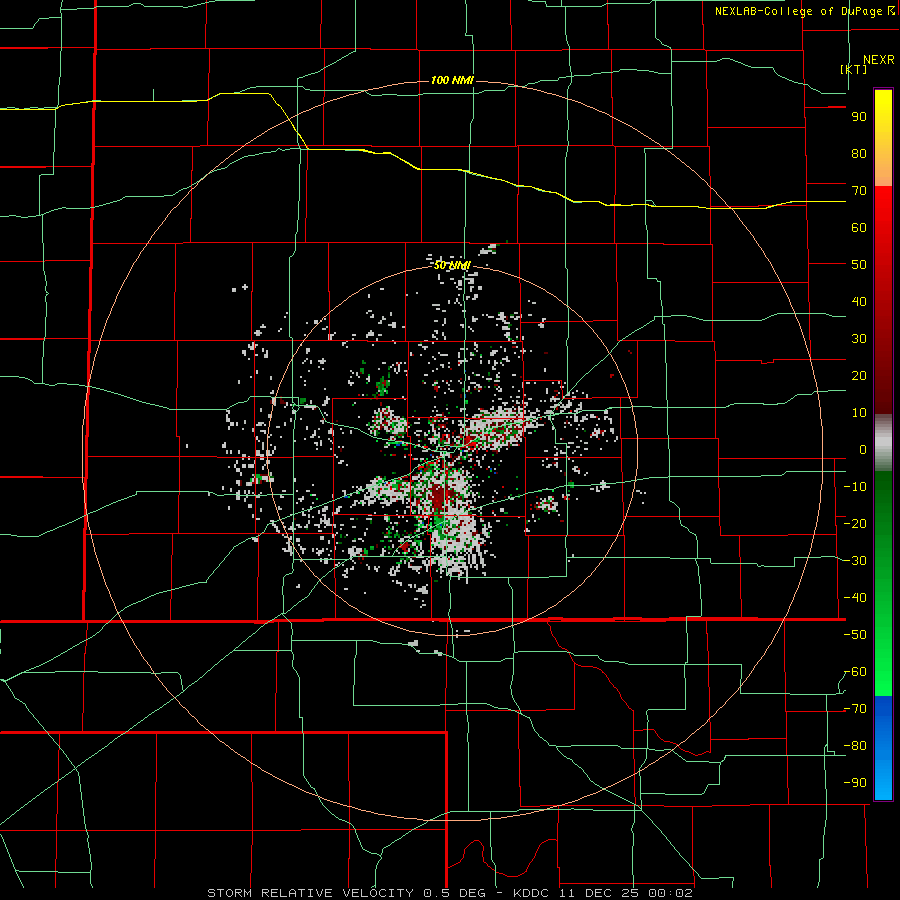
Task: Click the -80 value on the velocity scale
Action: tap(855, 746)
